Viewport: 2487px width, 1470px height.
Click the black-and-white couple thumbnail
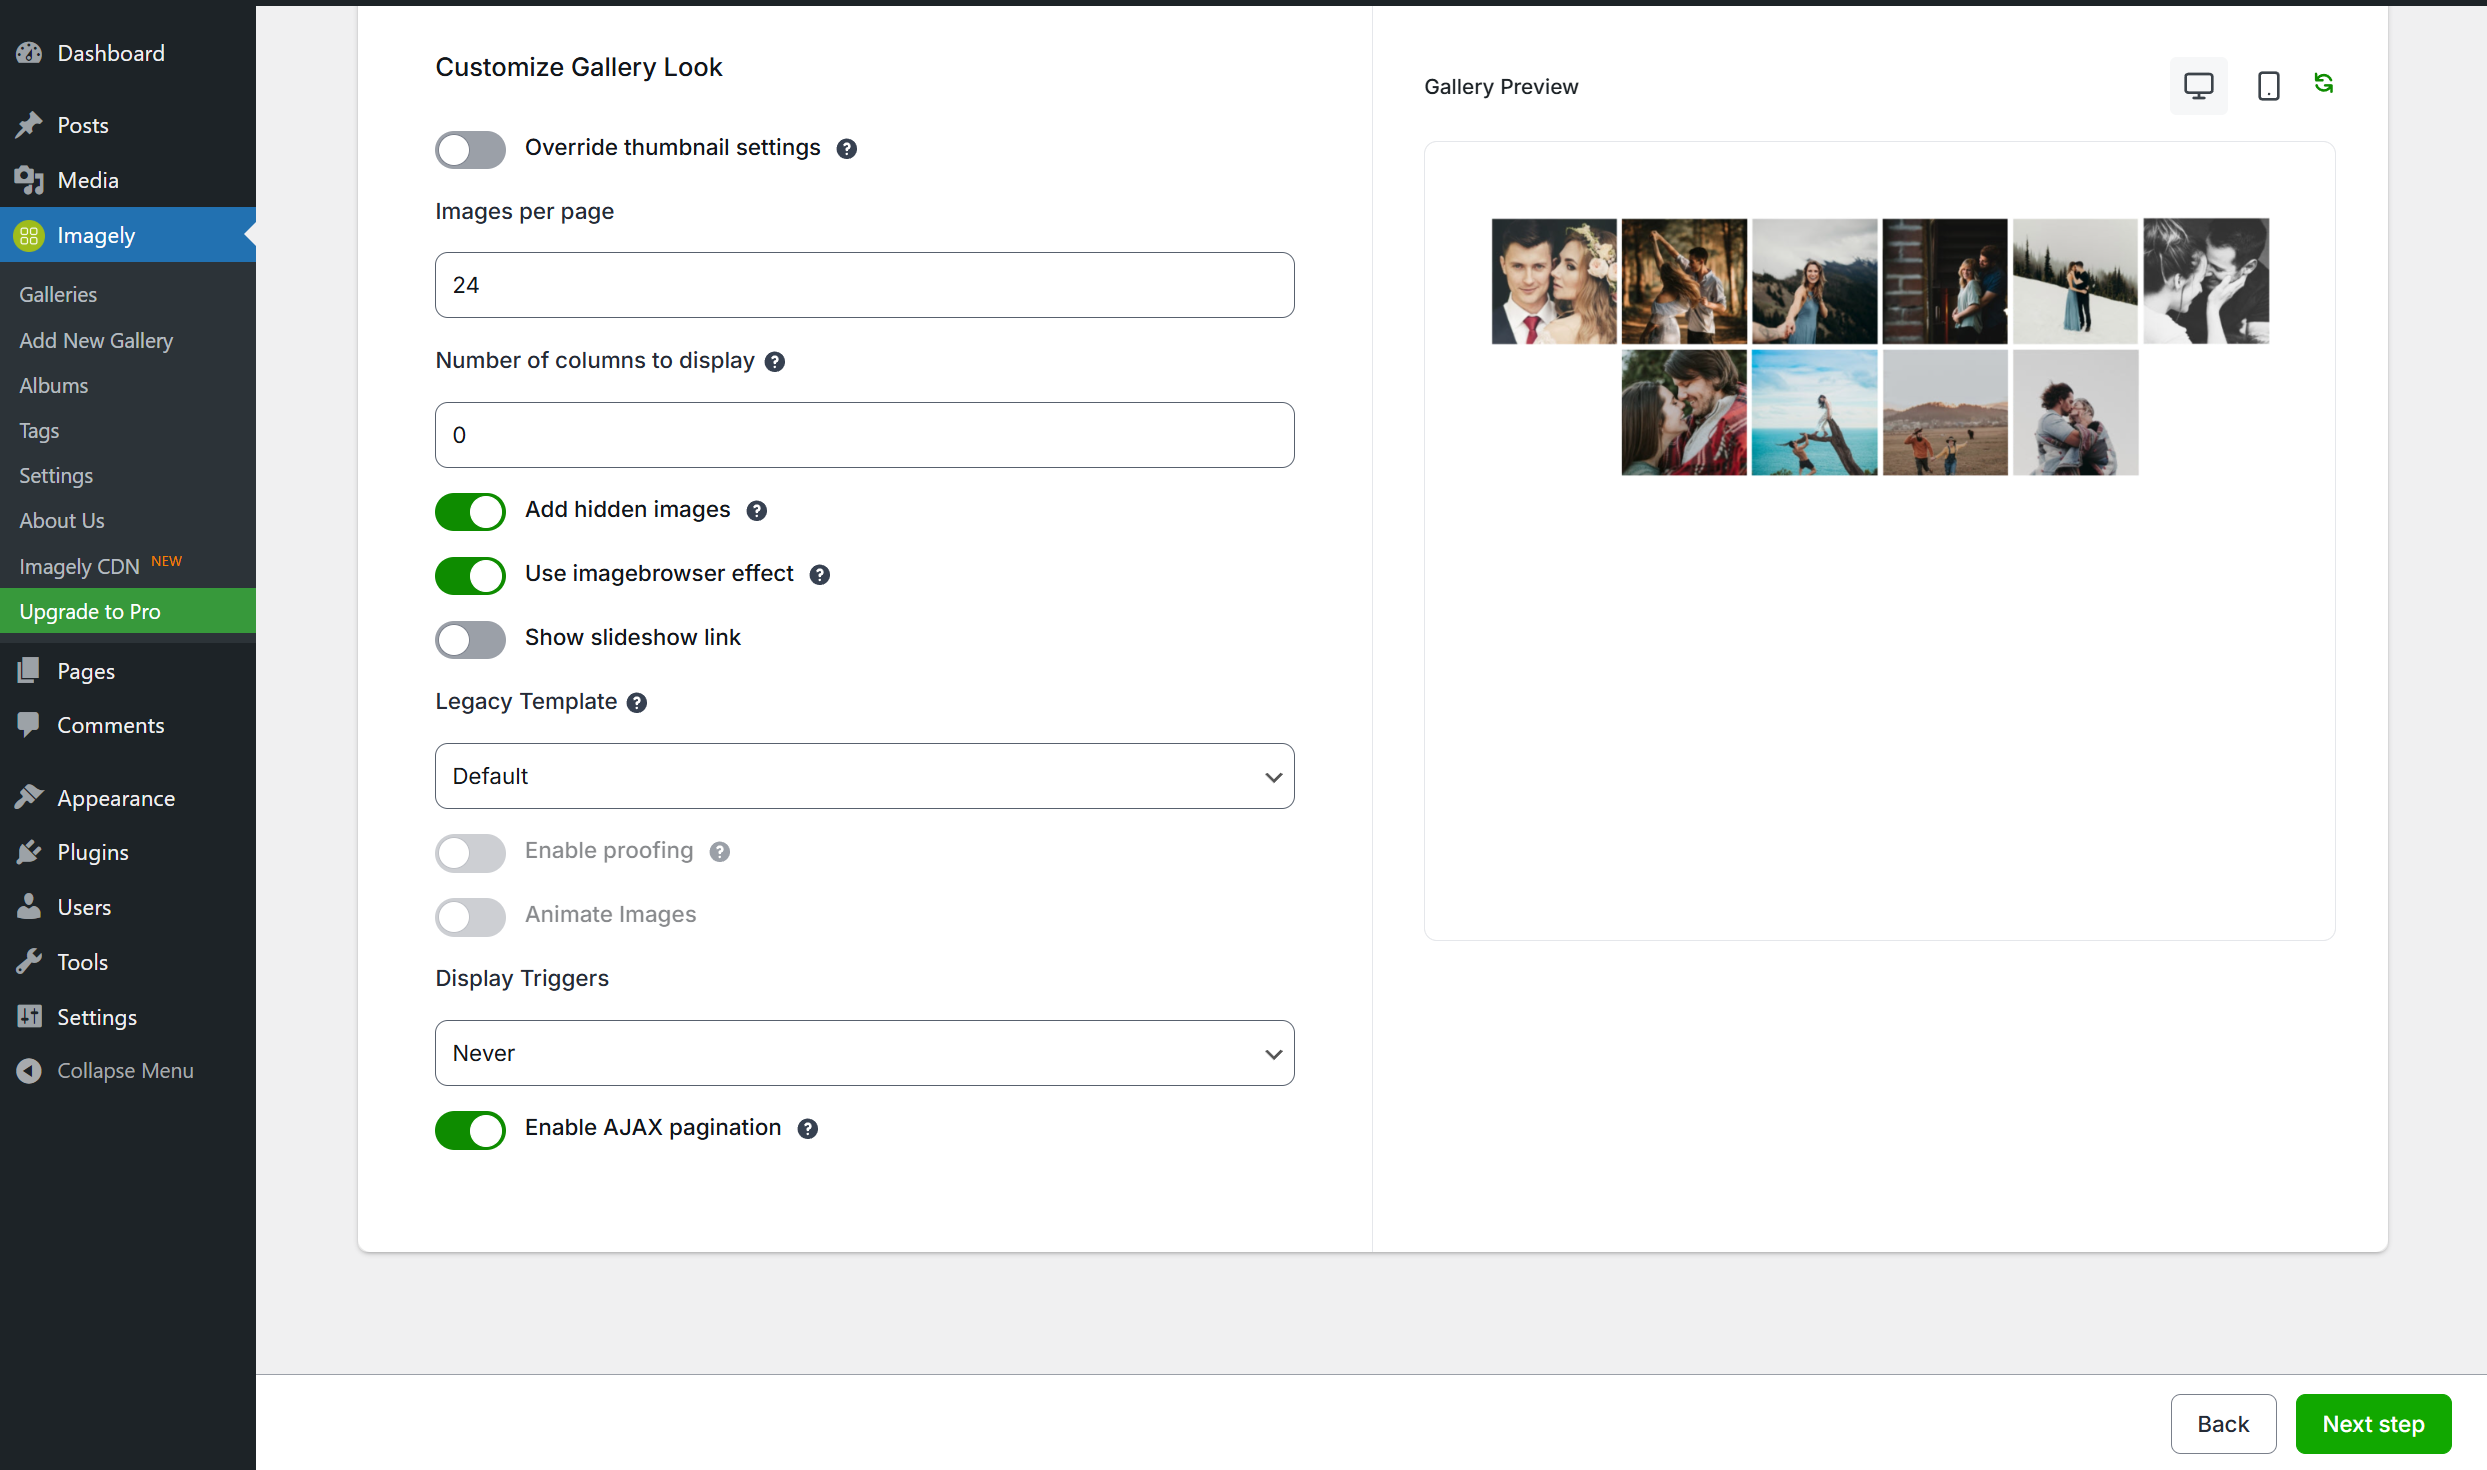click(x=2205, y=281)
